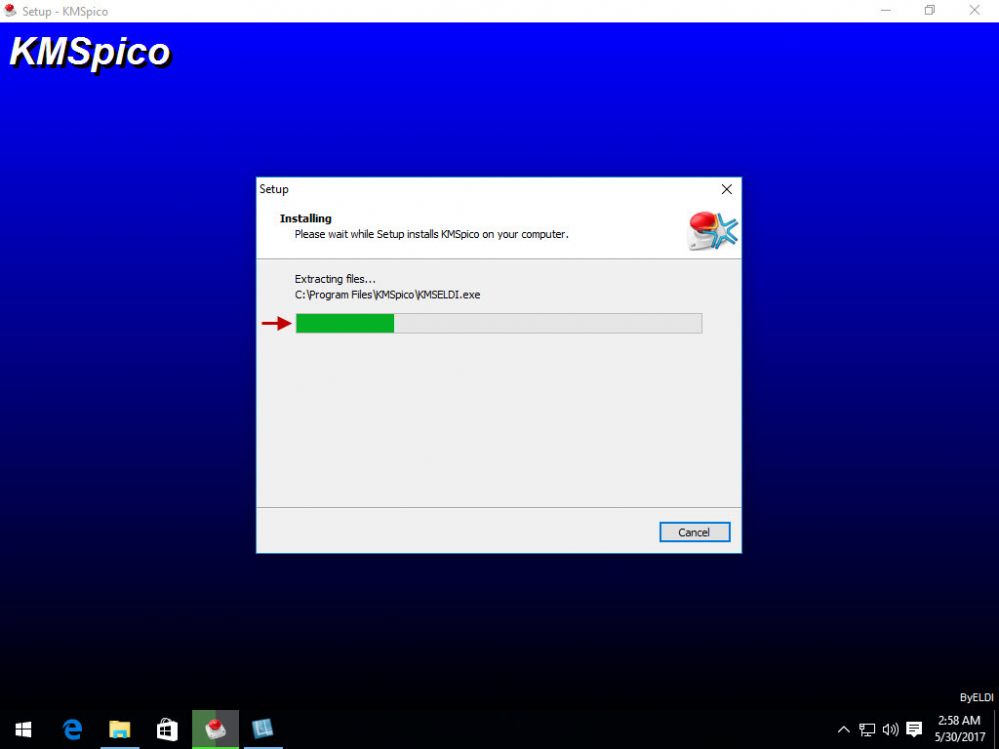
Task: Open the Windows Start menu
Action: coord(24,729)
